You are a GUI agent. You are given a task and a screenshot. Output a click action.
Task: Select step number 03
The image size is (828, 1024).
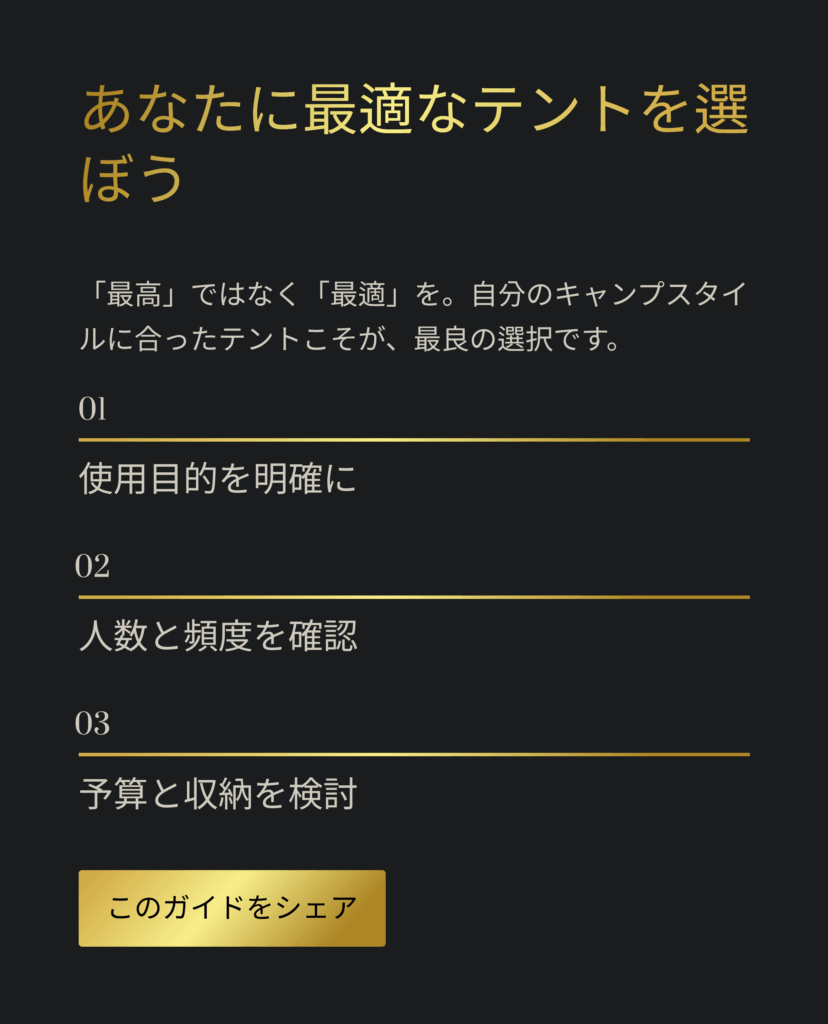93,723
